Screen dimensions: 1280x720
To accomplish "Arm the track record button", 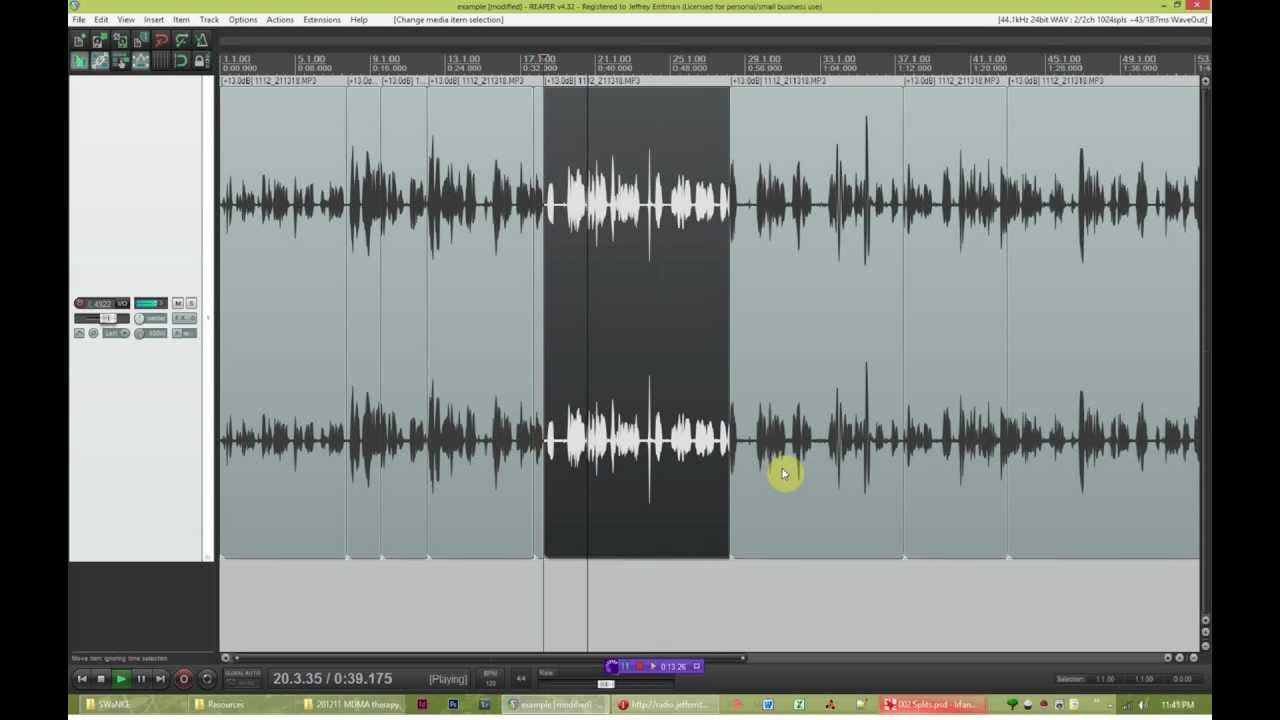I will [80, 303].
